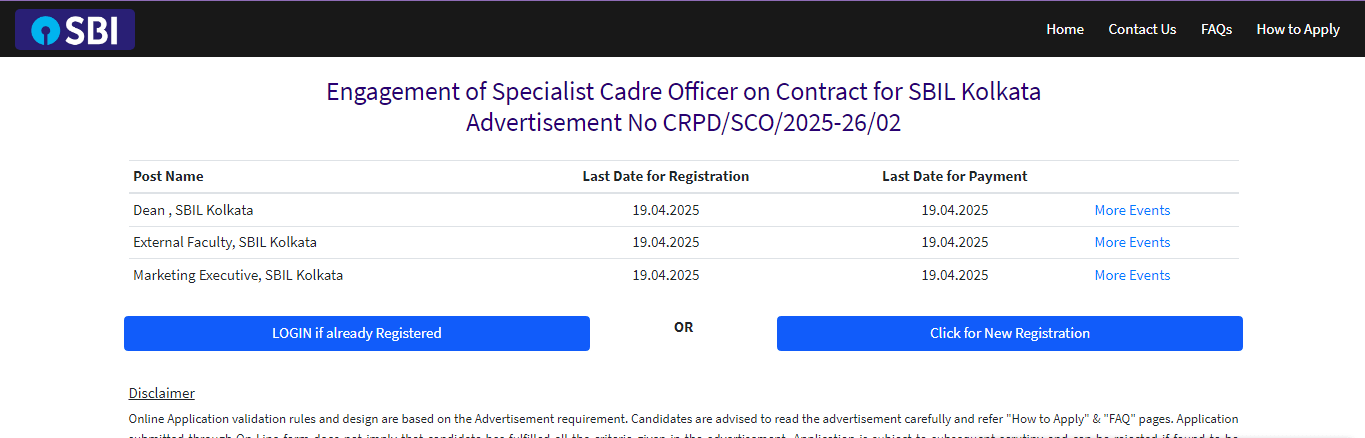Open the Contact Us page

[1142, 29]
